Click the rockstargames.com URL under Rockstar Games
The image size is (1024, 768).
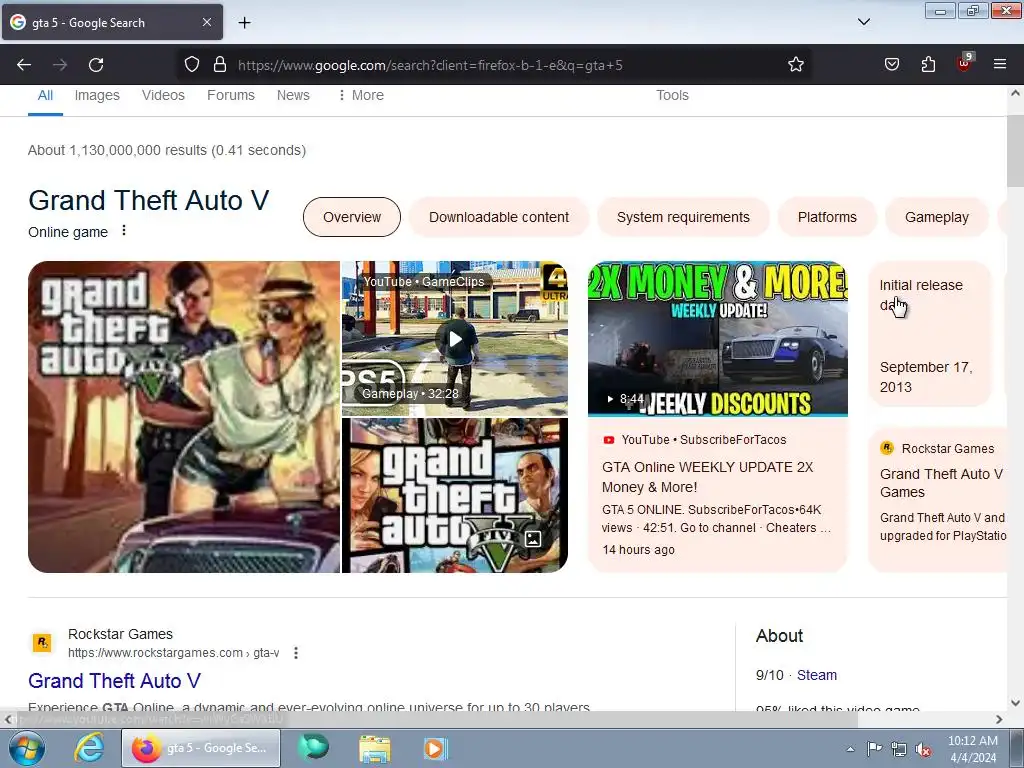pos(174,652)
